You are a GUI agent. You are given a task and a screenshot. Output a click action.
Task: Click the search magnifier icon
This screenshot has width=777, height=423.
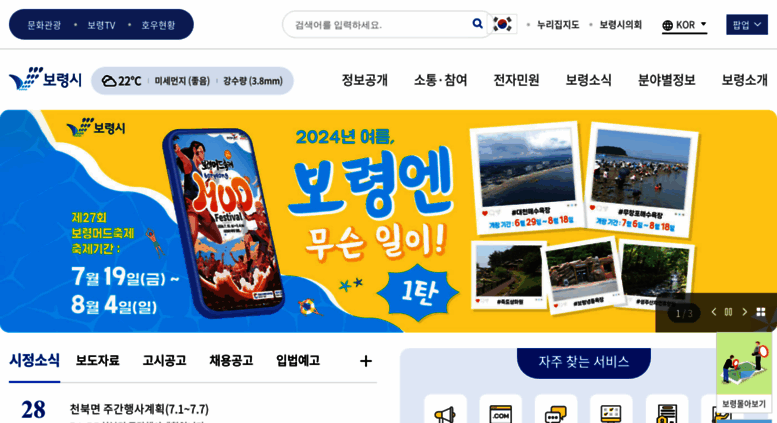(477, 23)
